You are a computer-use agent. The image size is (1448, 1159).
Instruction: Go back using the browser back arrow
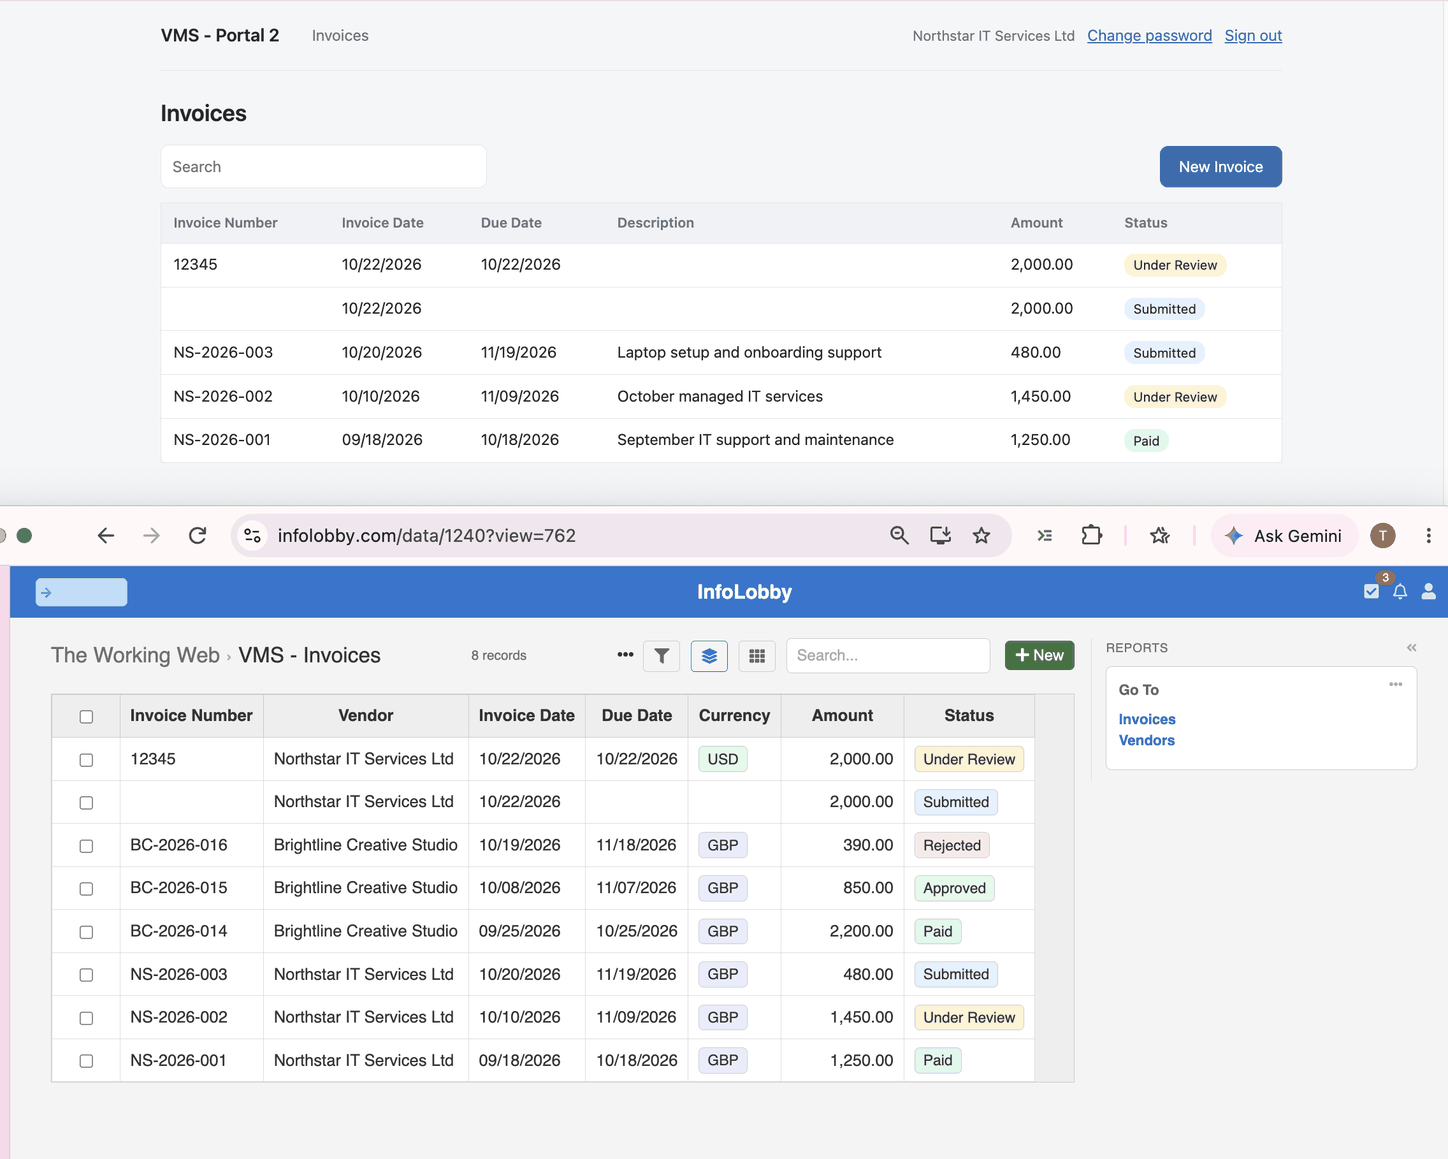tap(106, 536)
